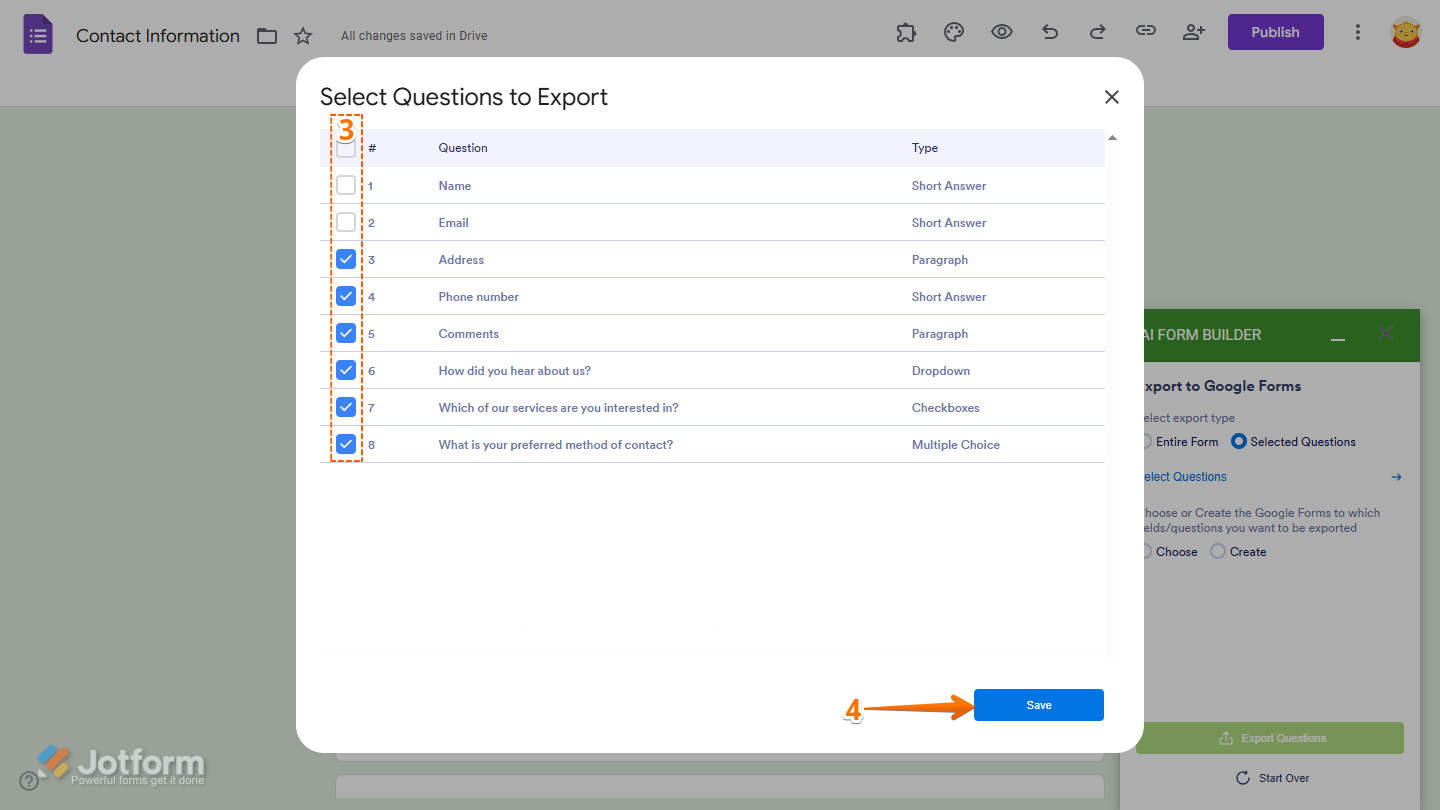The height and width of the screenshot is (810, 1440).
Task: Check the Name question checkbox
Action: click(345, 185)
